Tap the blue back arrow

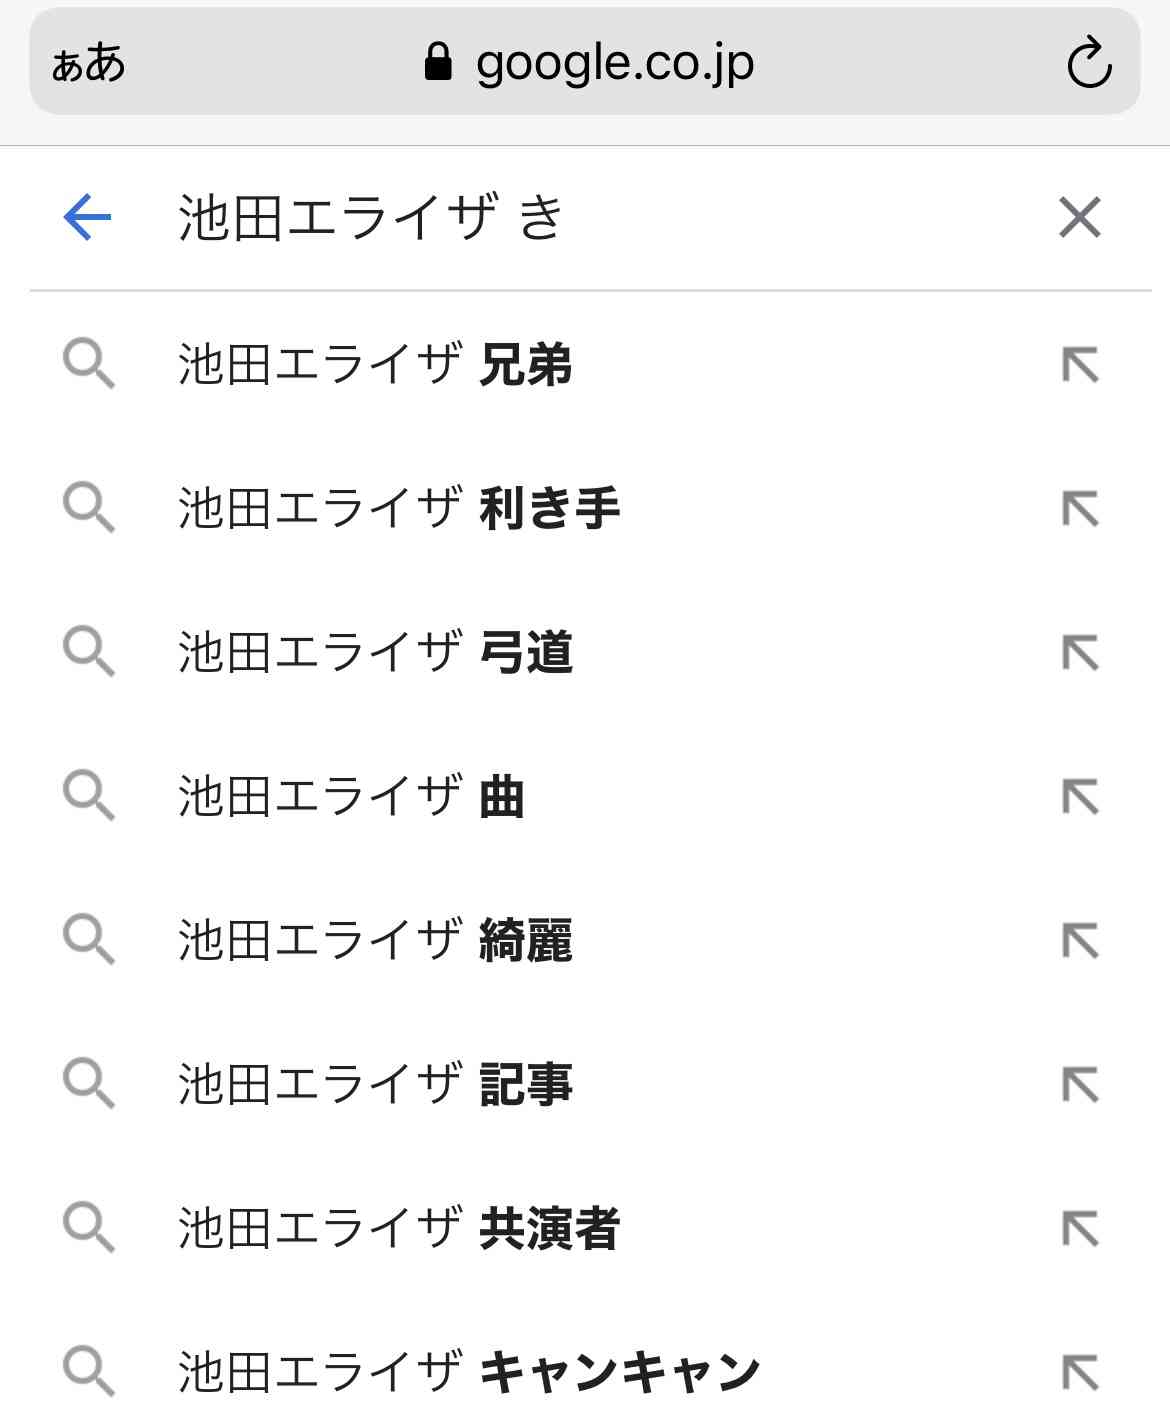87,217
